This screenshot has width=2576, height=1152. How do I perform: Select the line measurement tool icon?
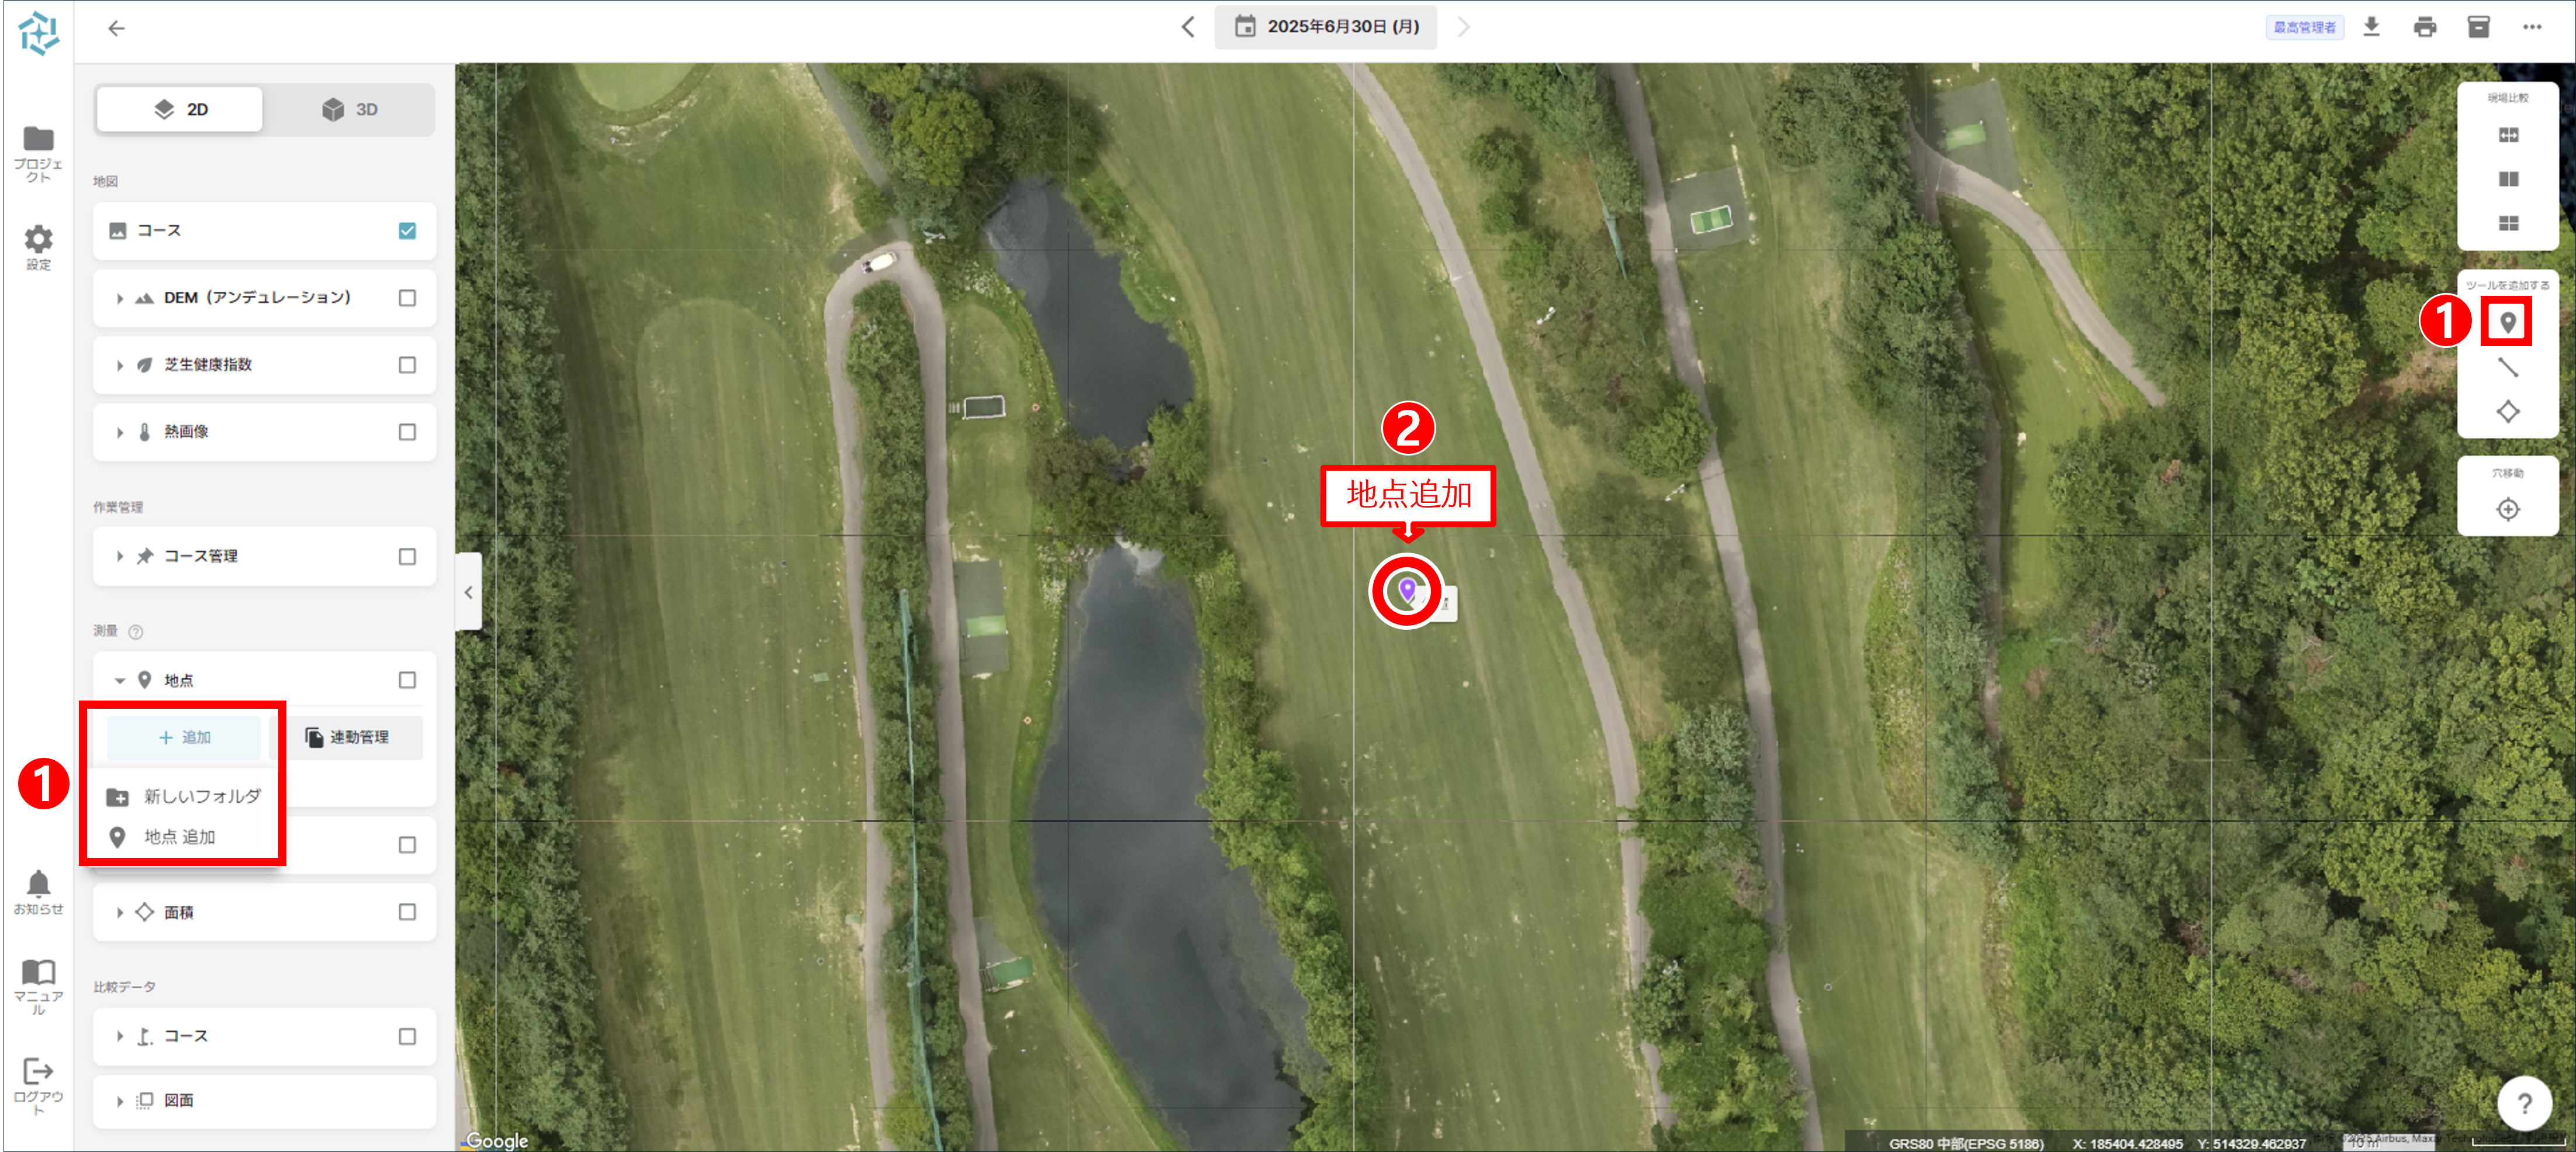[2507, 367]
